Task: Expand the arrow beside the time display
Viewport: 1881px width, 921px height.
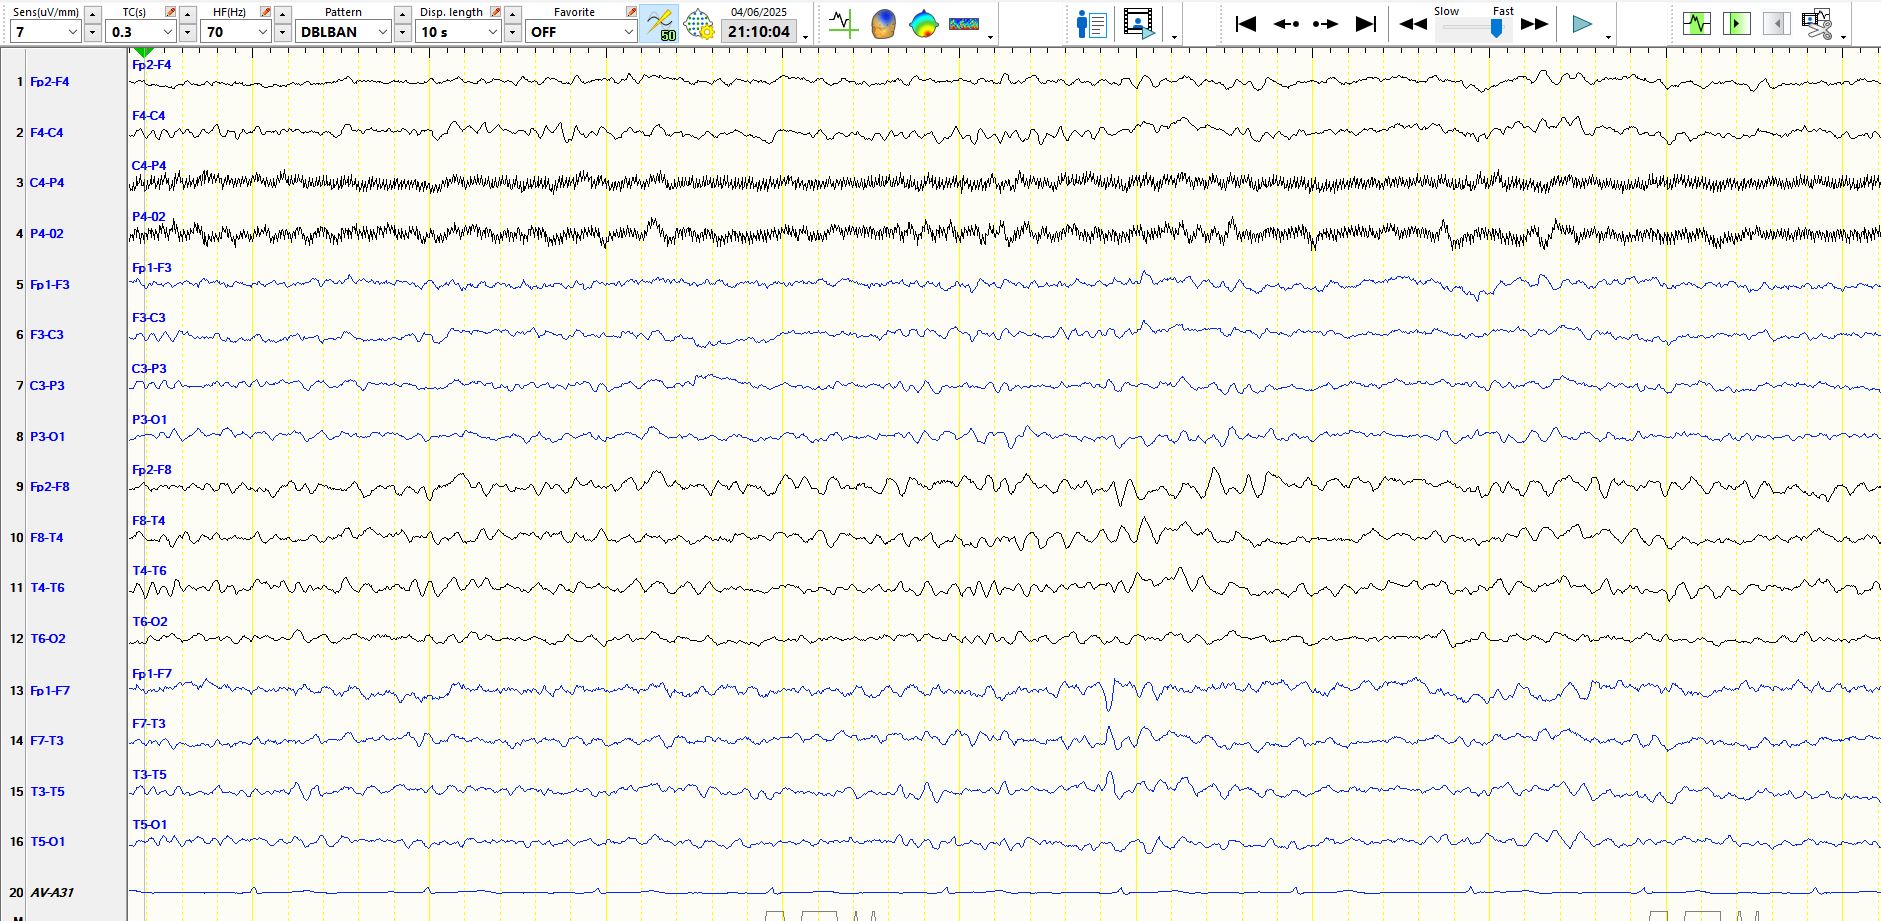Action: point(806,37)
